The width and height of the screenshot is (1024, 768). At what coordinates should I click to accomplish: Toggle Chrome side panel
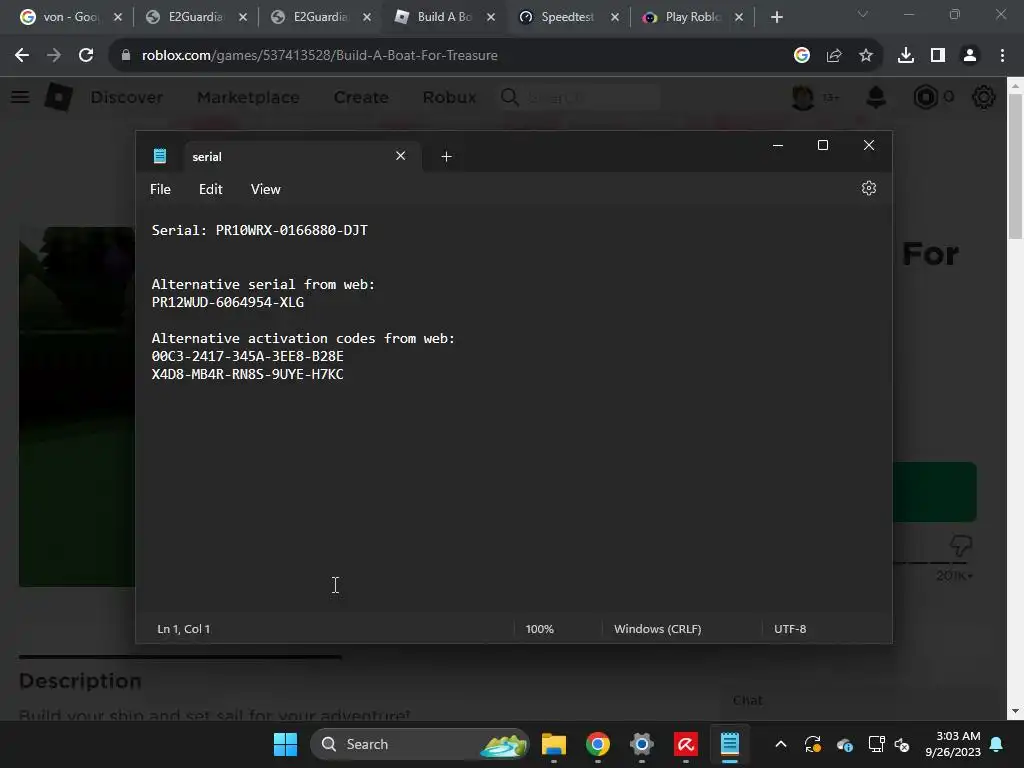(937, 56)
